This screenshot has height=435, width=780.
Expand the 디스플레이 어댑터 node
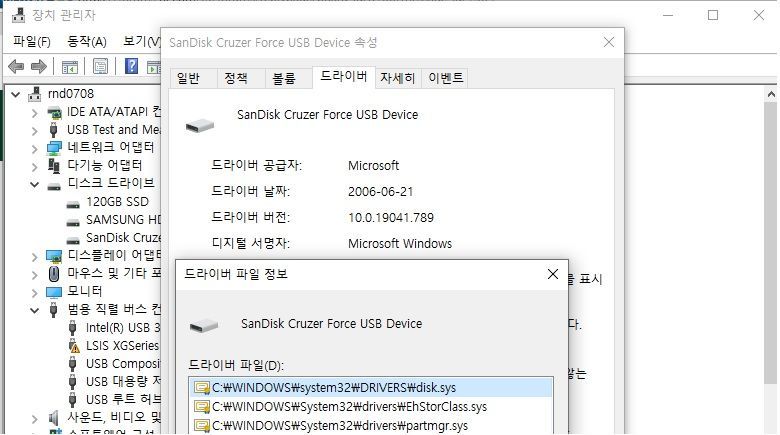tap(34, 257)
